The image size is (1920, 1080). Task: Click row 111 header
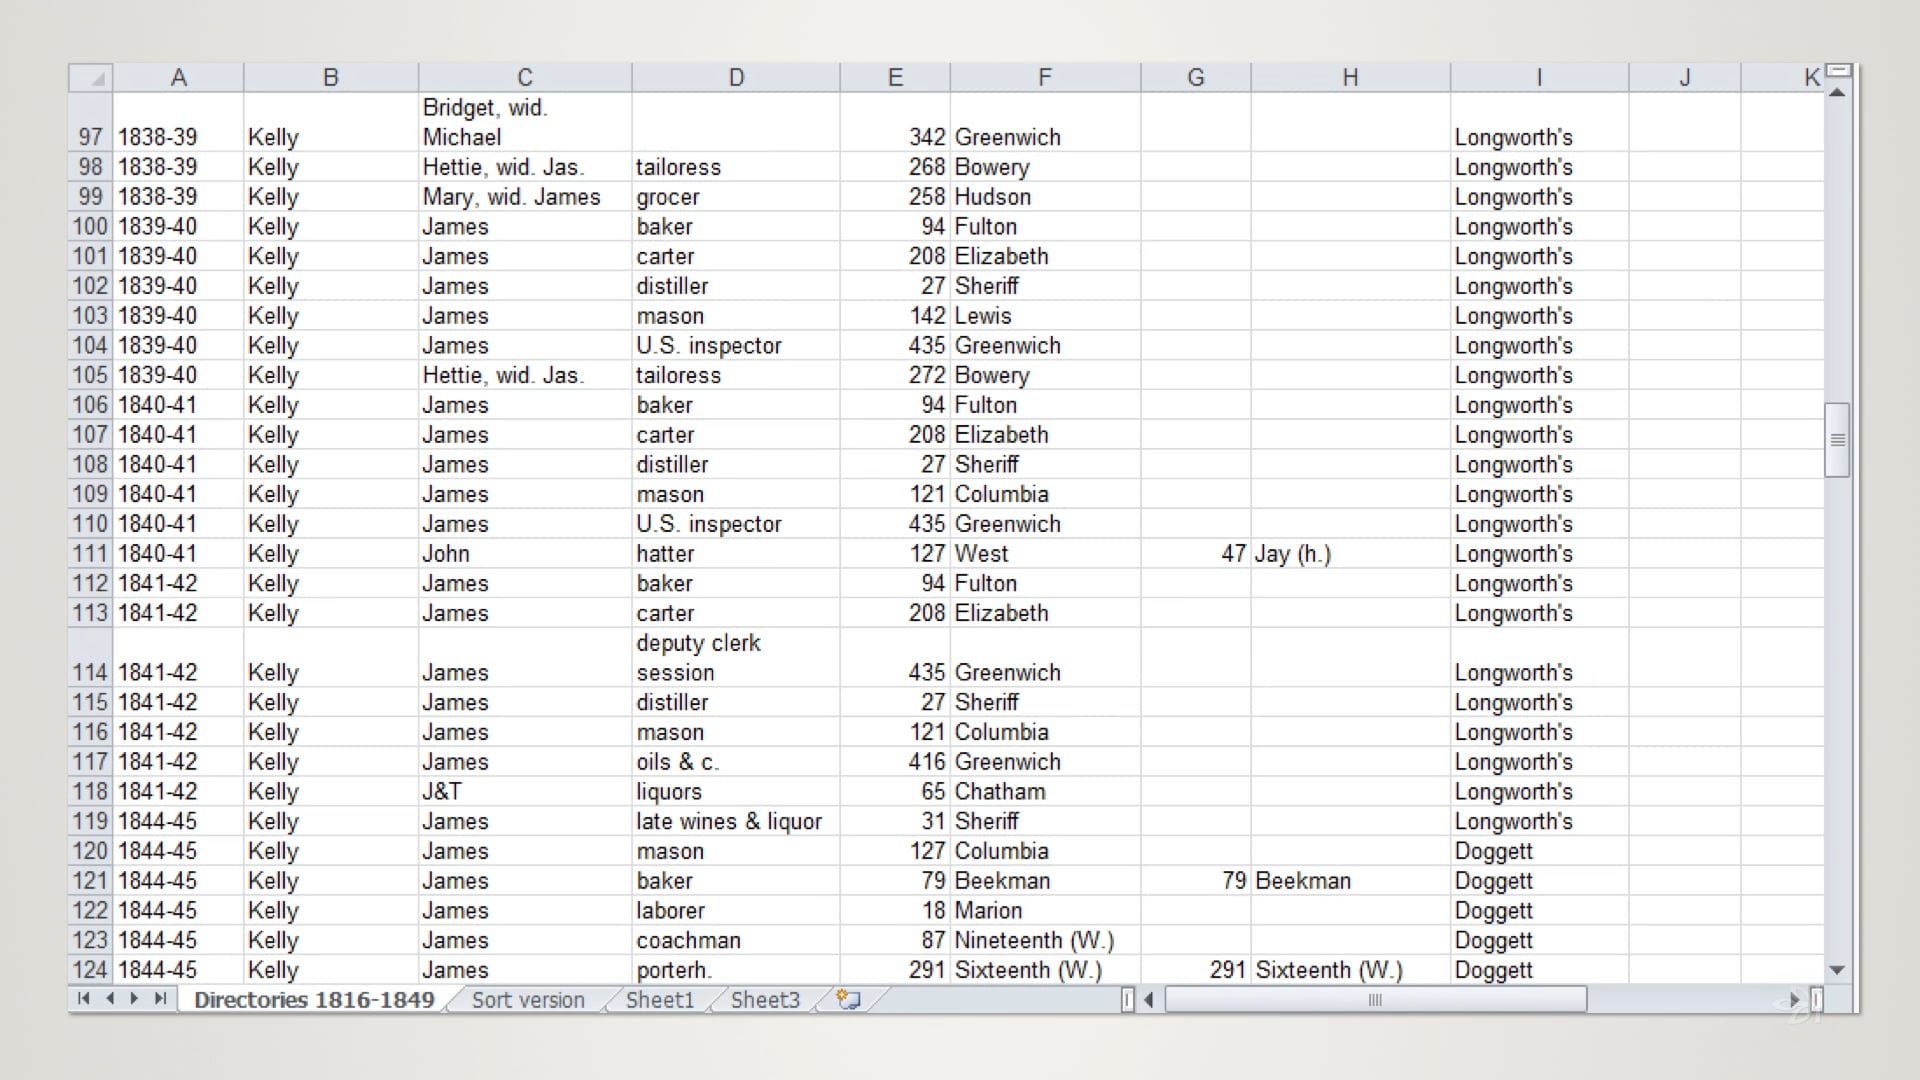(89, 553)
